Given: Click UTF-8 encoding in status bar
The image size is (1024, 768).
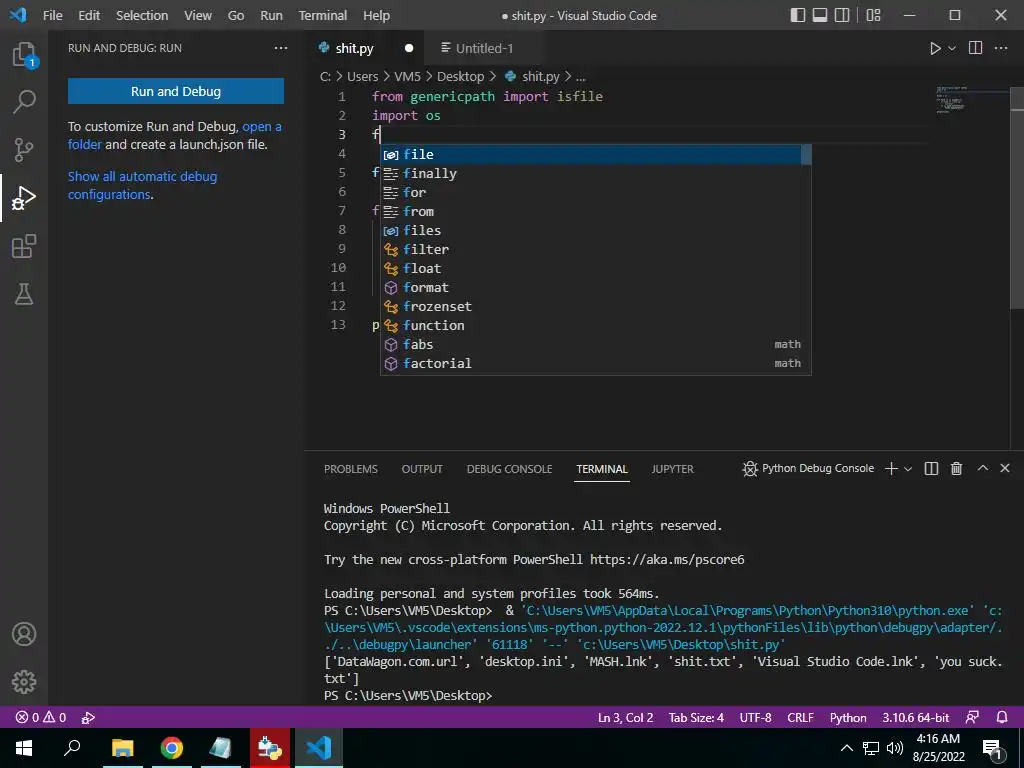Looking at the screenshot, I should point(755,718).
